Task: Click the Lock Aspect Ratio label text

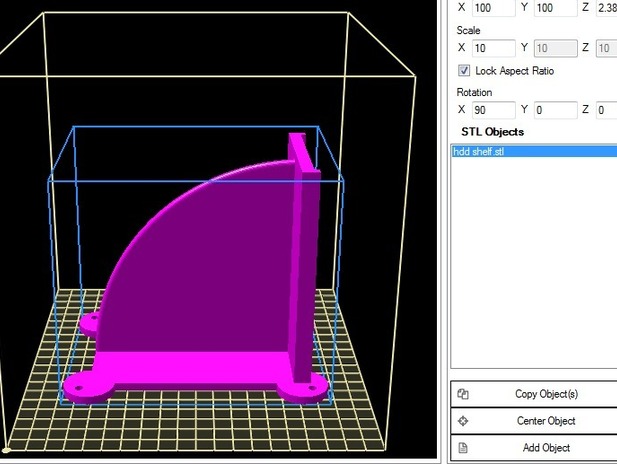Action: pyautogui.click(x=515, y=71)
